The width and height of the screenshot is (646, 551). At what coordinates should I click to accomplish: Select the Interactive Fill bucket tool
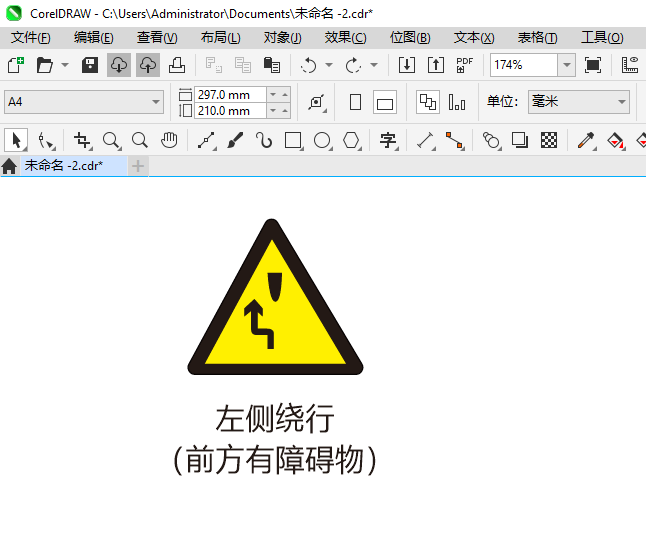click(616, 141)
